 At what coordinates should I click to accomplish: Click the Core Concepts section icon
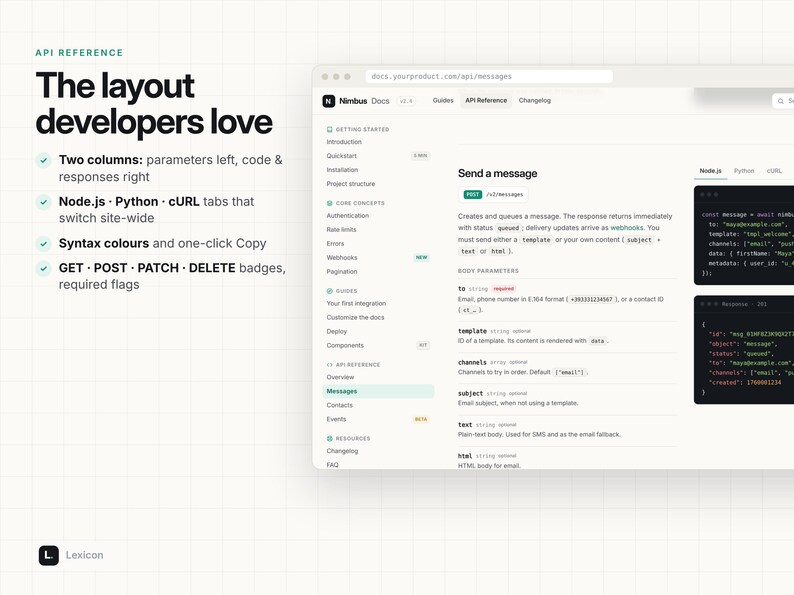click(330, 203)
